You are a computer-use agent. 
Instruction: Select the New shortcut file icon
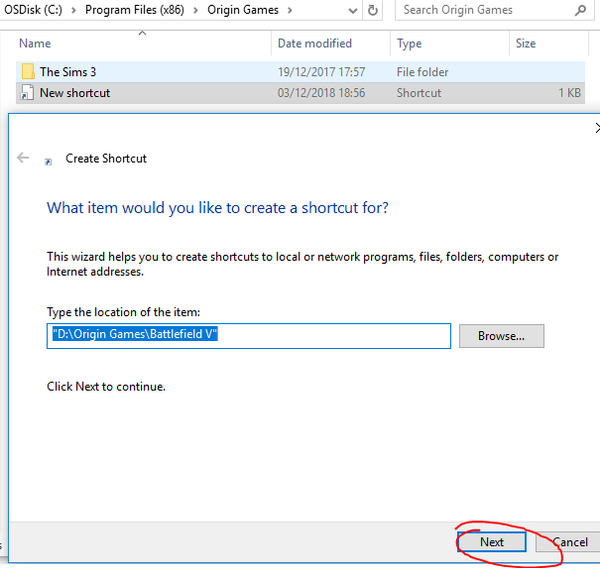27,93
